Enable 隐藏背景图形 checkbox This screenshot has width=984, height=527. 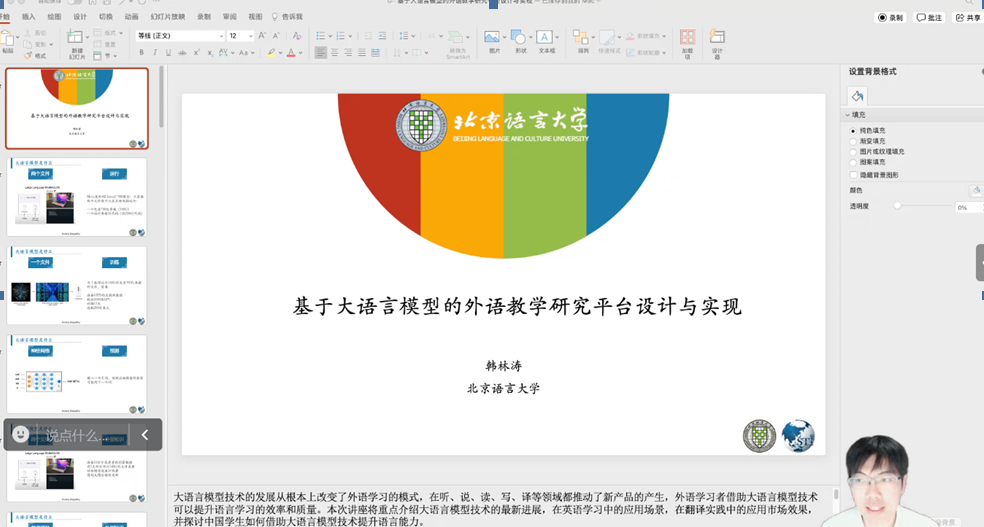coord(853,175)
